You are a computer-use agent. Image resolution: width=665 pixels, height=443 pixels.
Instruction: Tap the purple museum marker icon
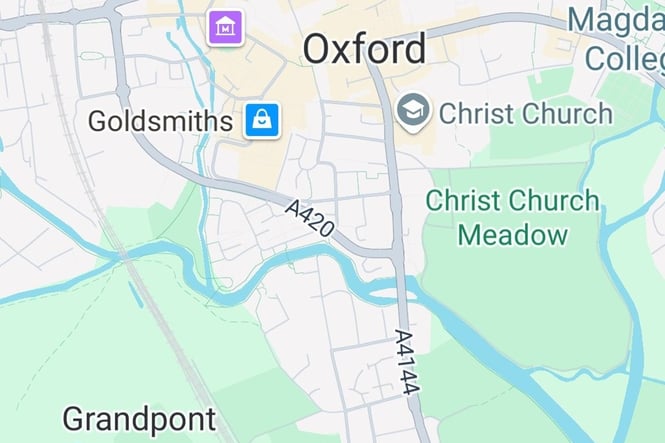[x=225, y=28]
